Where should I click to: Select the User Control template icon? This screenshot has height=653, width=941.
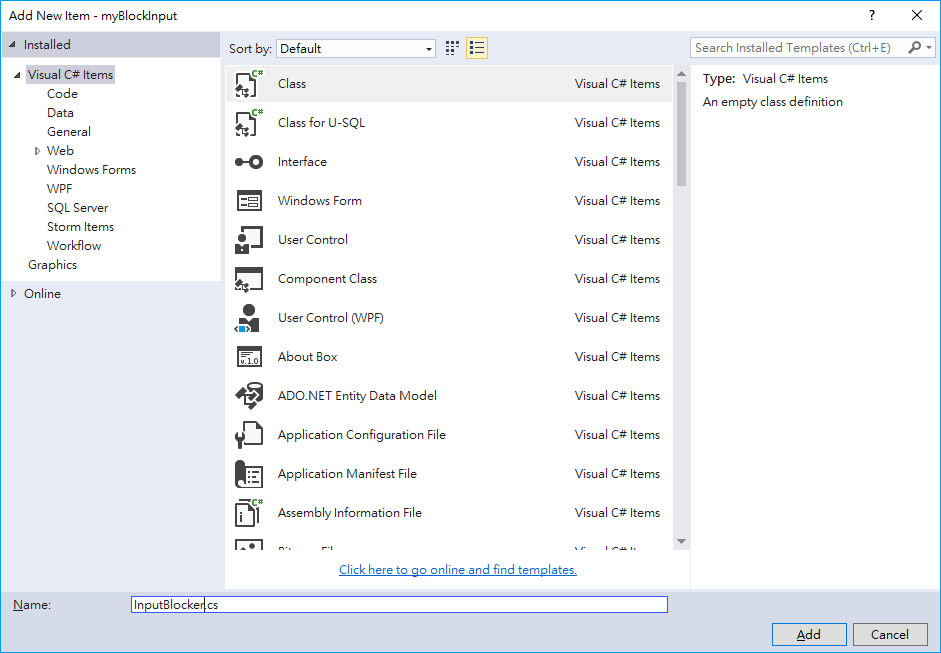[248, 240]
